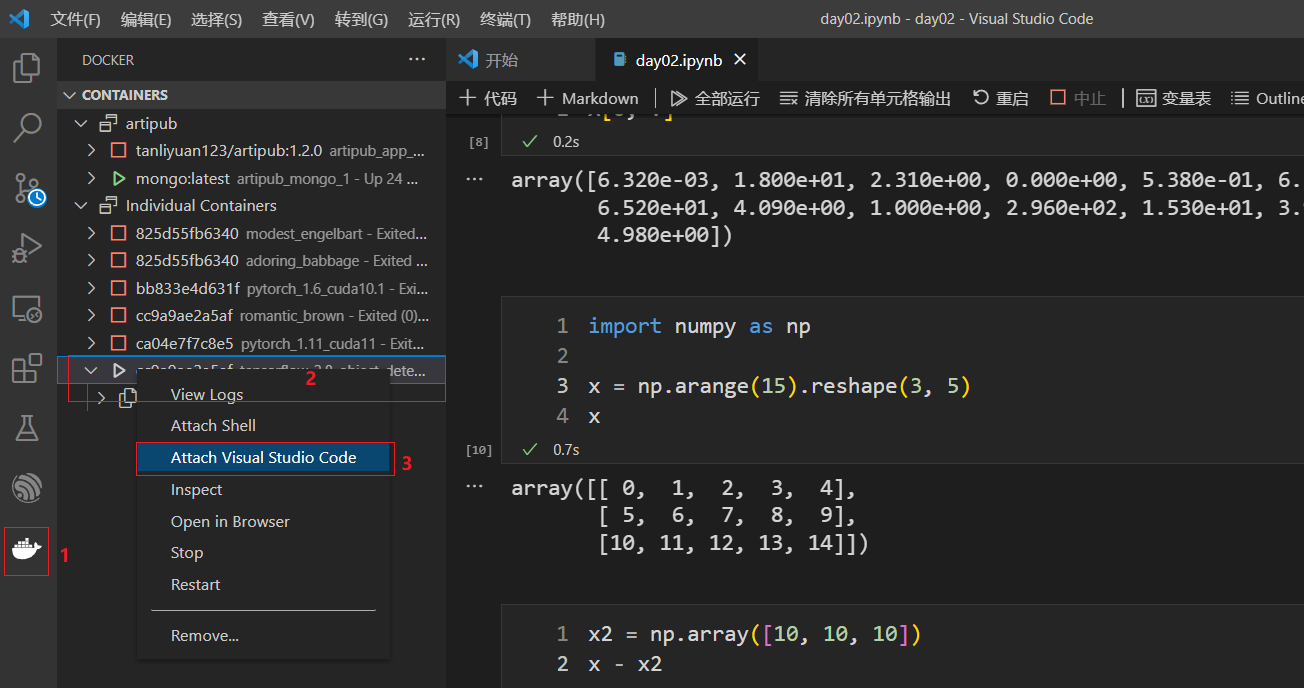Choose View Logs in context menu
The image size is (1304, 688).
(x=263, y=394)
